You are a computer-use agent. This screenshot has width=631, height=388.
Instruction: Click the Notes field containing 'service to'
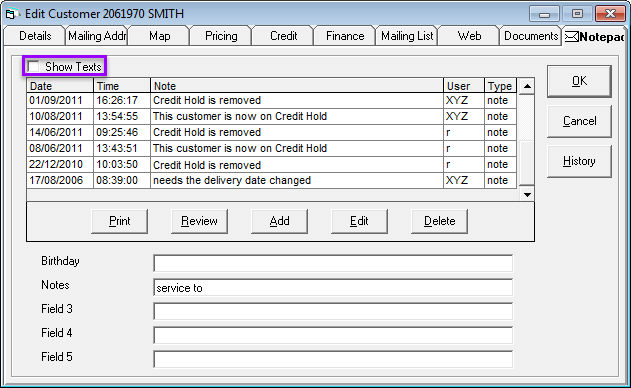tap(333, 287)
